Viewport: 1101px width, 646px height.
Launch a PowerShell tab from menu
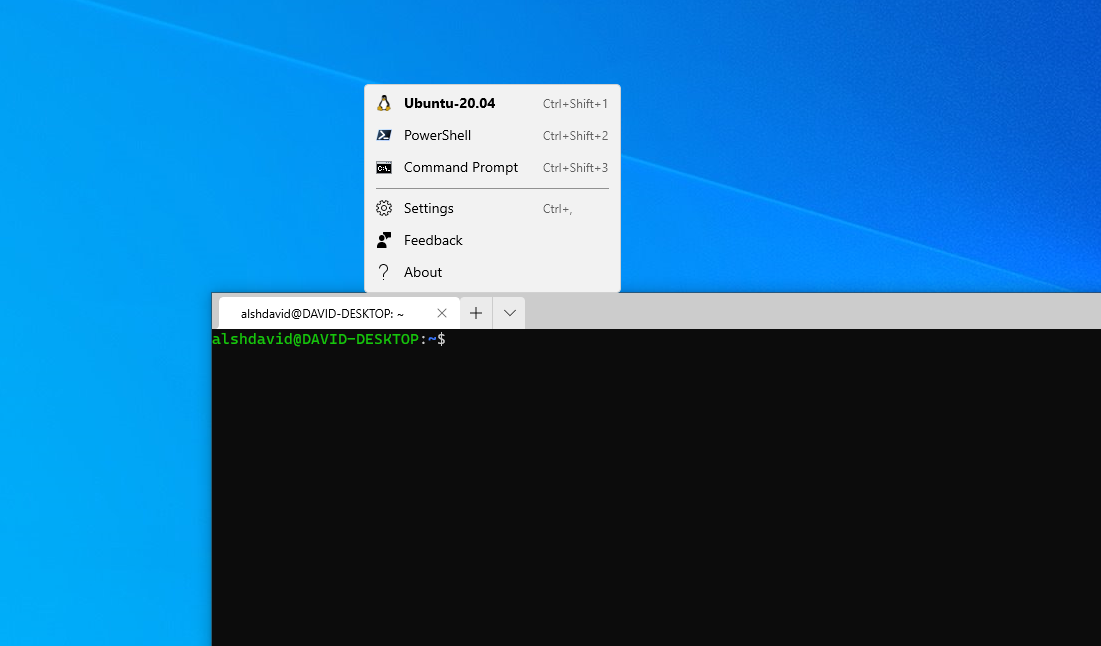[492, 136]
